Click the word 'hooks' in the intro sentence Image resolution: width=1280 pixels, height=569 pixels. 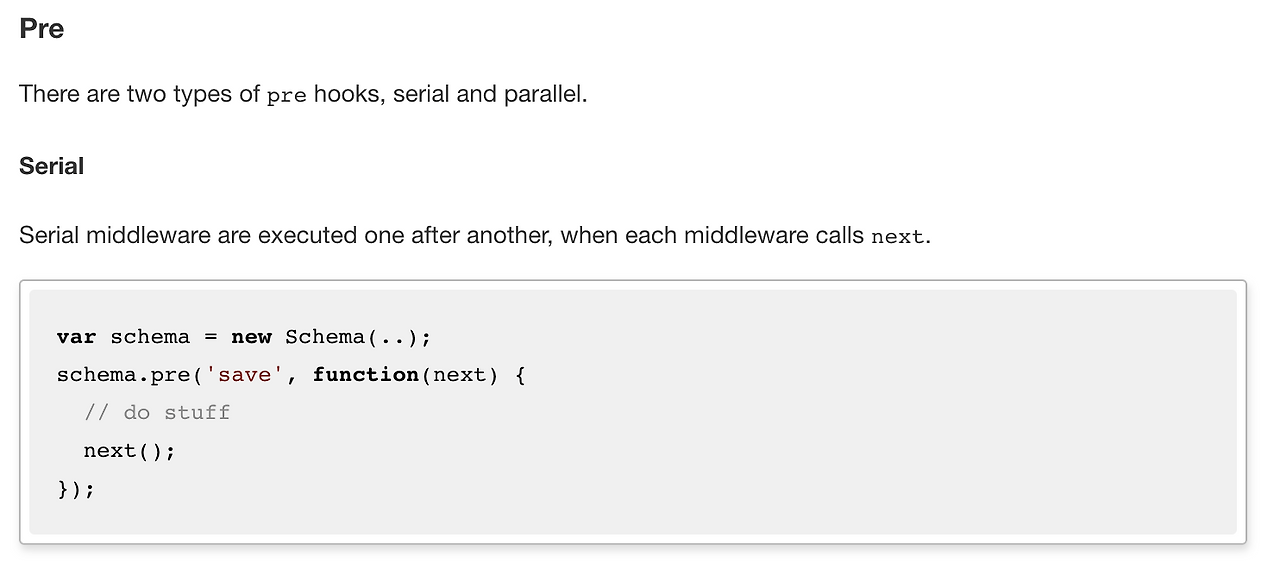(347, 95)
